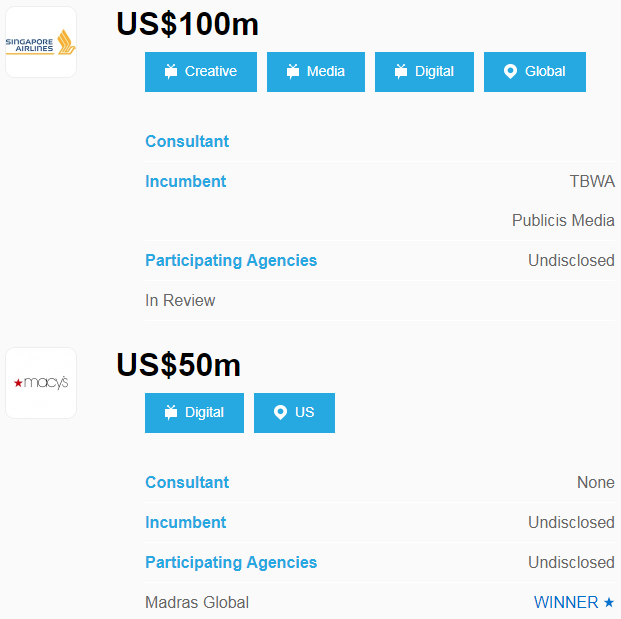This screenshot has height=619, width=621.
Task: Click the TV icon on Macy's Digital tag
Action: point(171,412)
